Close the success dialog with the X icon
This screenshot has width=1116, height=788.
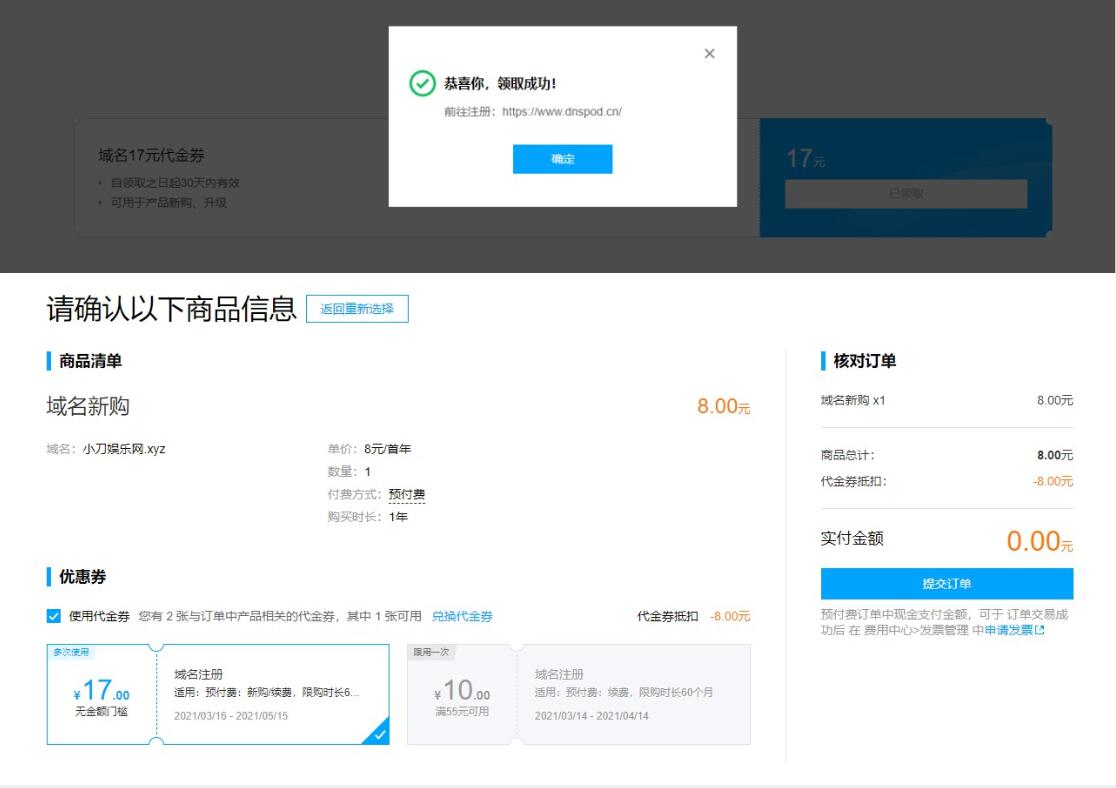(709, 53)
